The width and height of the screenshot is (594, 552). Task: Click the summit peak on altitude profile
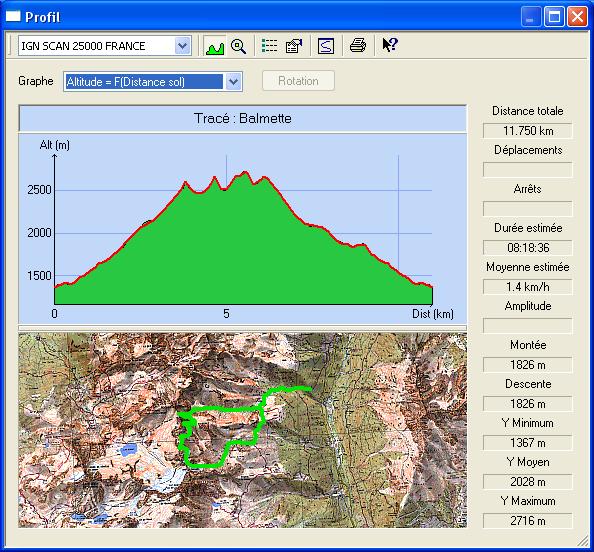coord(245,172)
